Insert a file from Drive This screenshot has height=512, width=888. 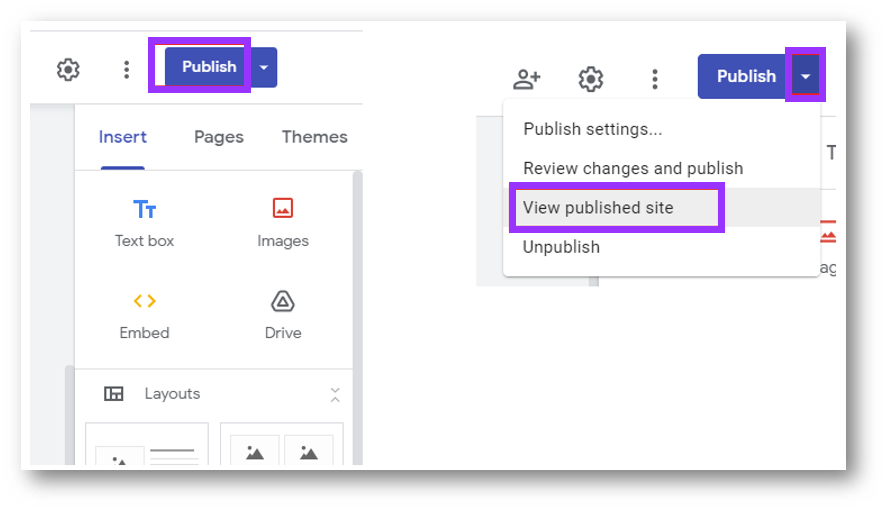pos(282,314)
